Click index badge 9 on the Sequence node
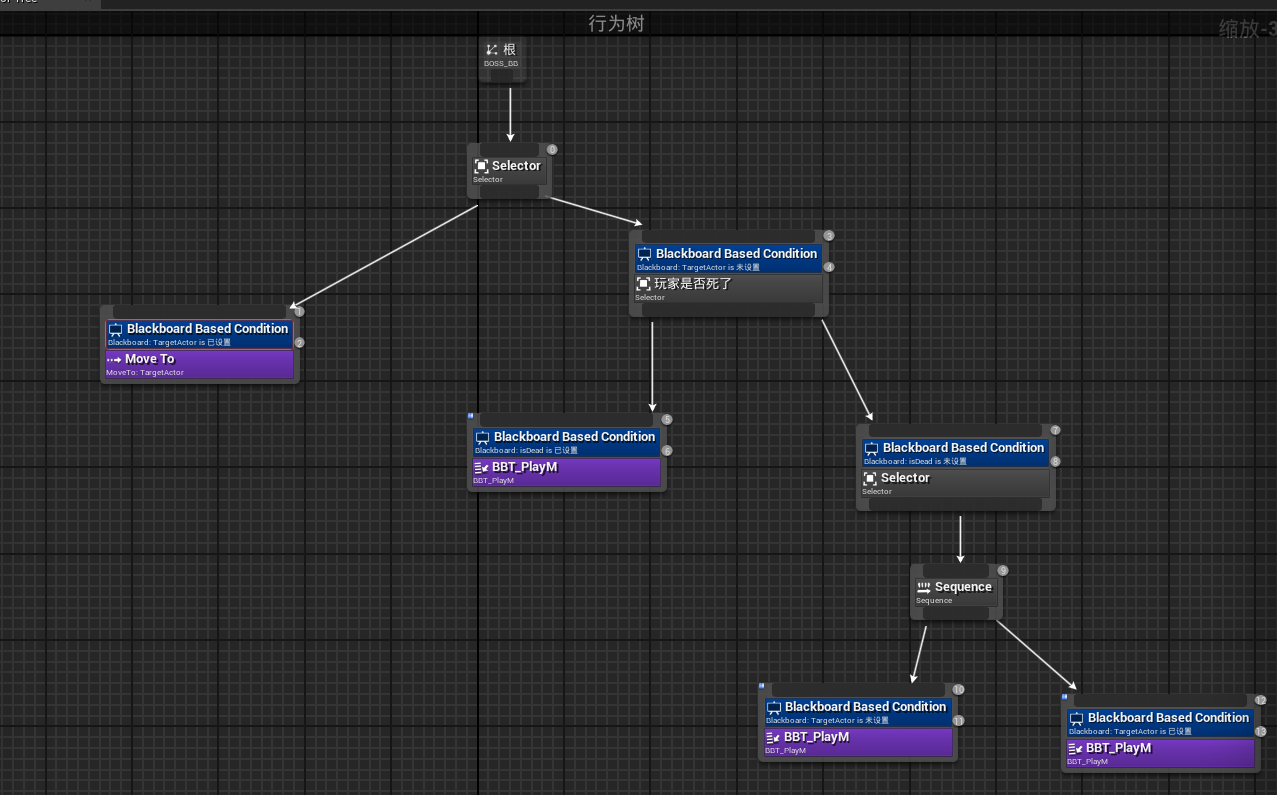 [1003, 571]
